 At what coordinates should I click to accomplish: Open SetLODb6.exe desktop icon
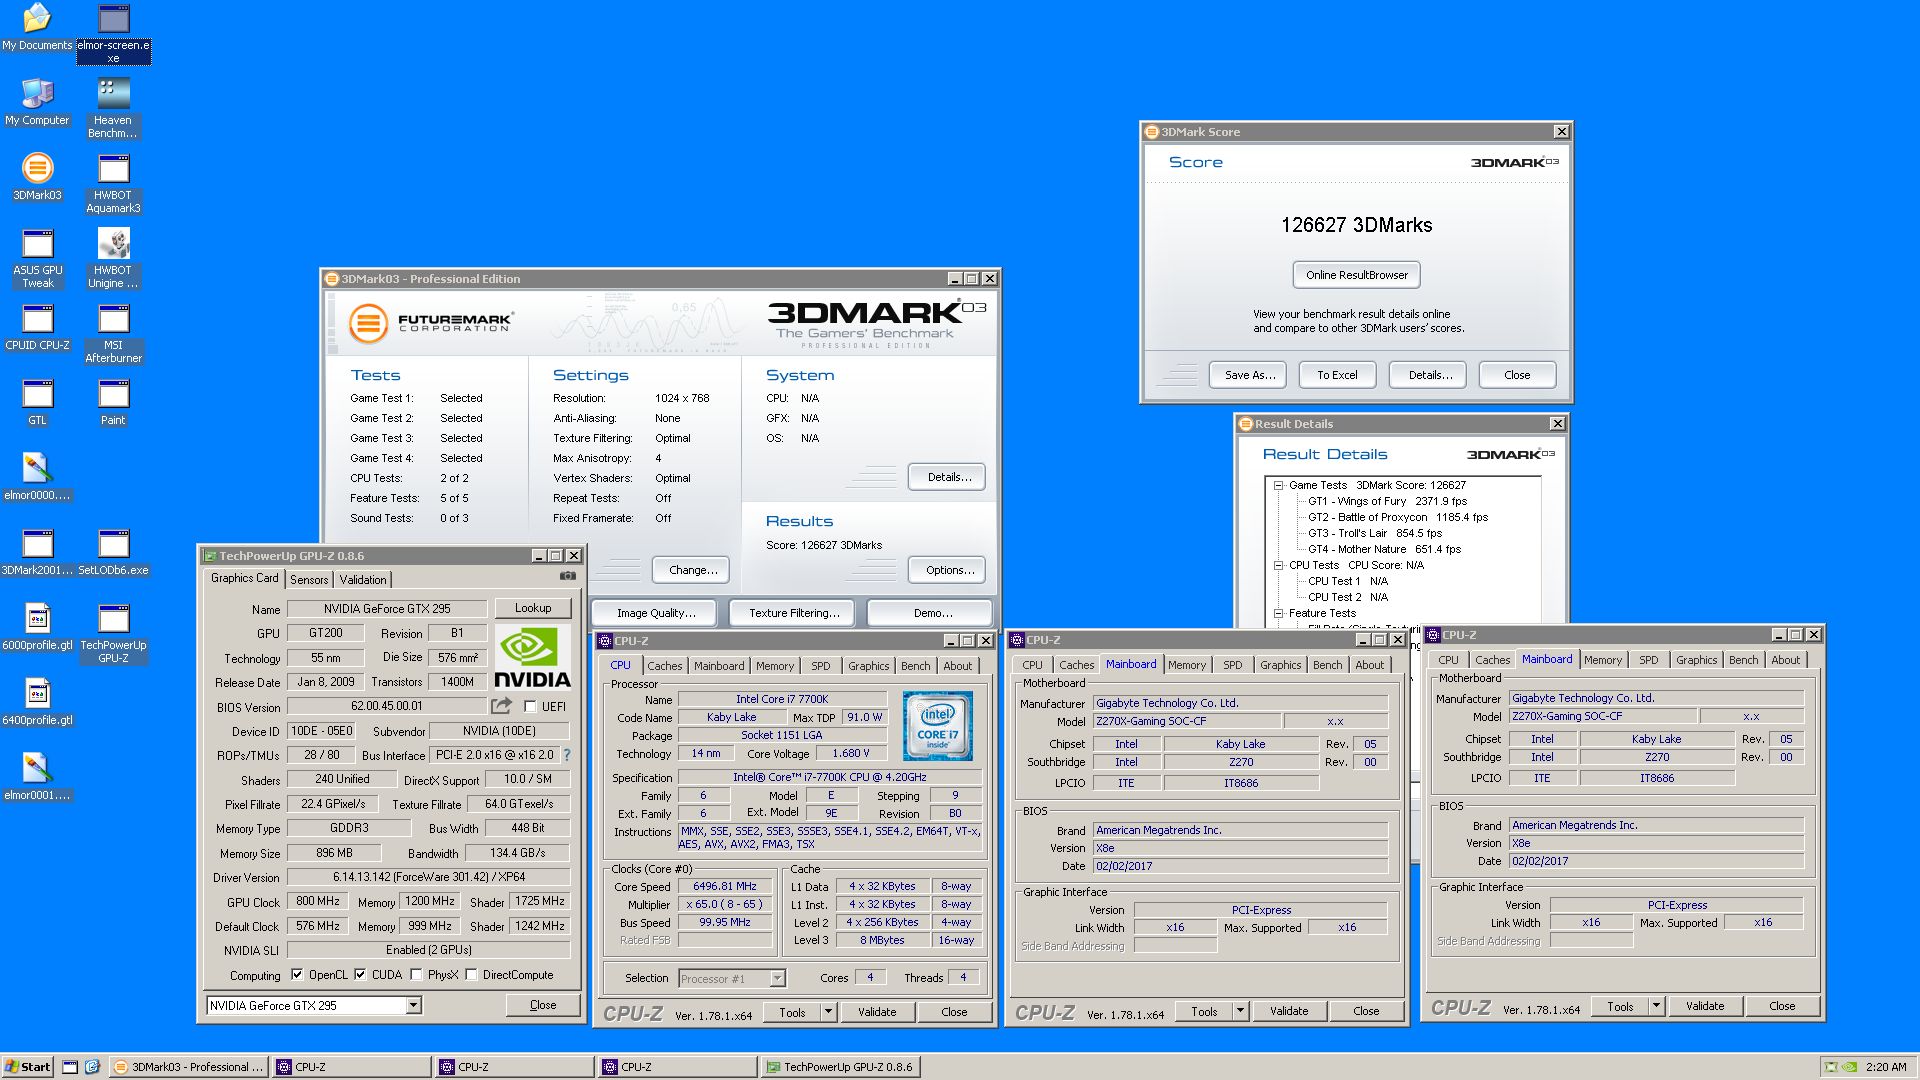point(113,552)
